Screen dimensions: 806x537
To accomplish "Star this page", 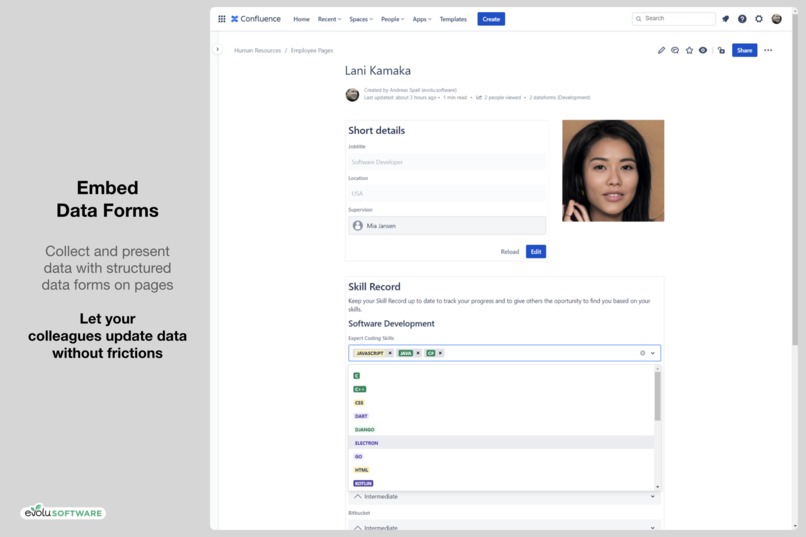I will (689, 50).
